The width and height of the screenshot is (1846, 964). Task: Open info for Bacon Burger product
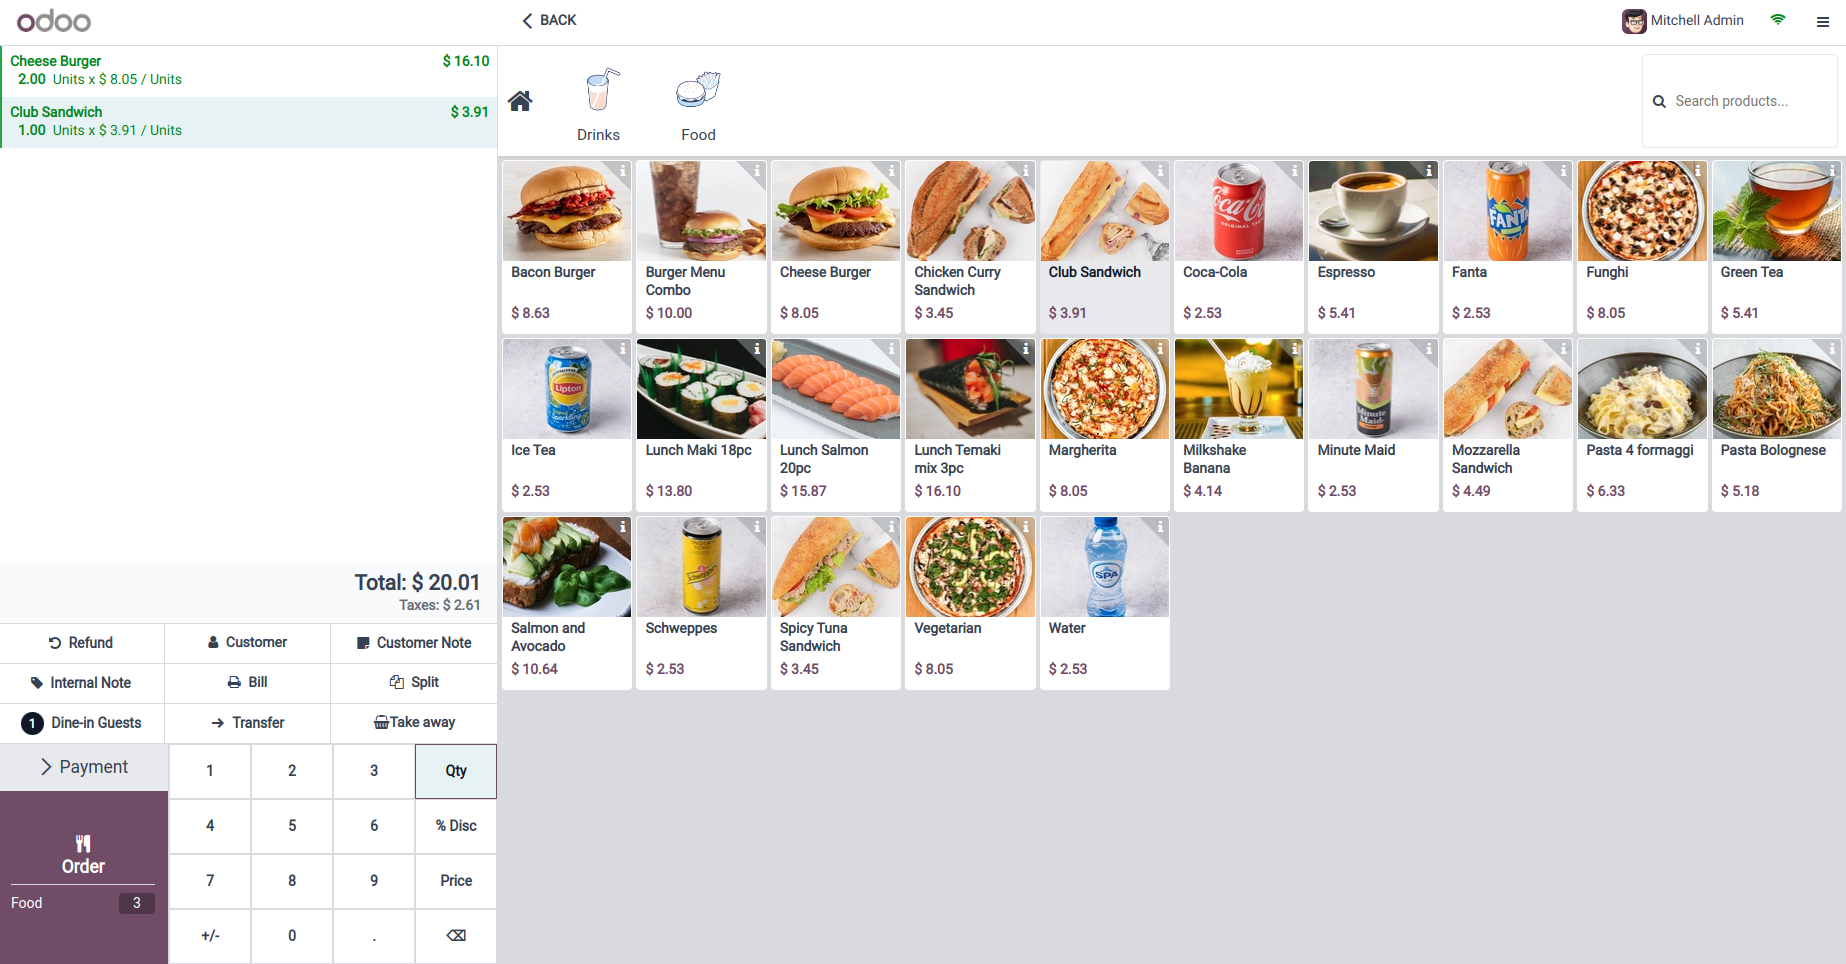click(x=622, y=171)
